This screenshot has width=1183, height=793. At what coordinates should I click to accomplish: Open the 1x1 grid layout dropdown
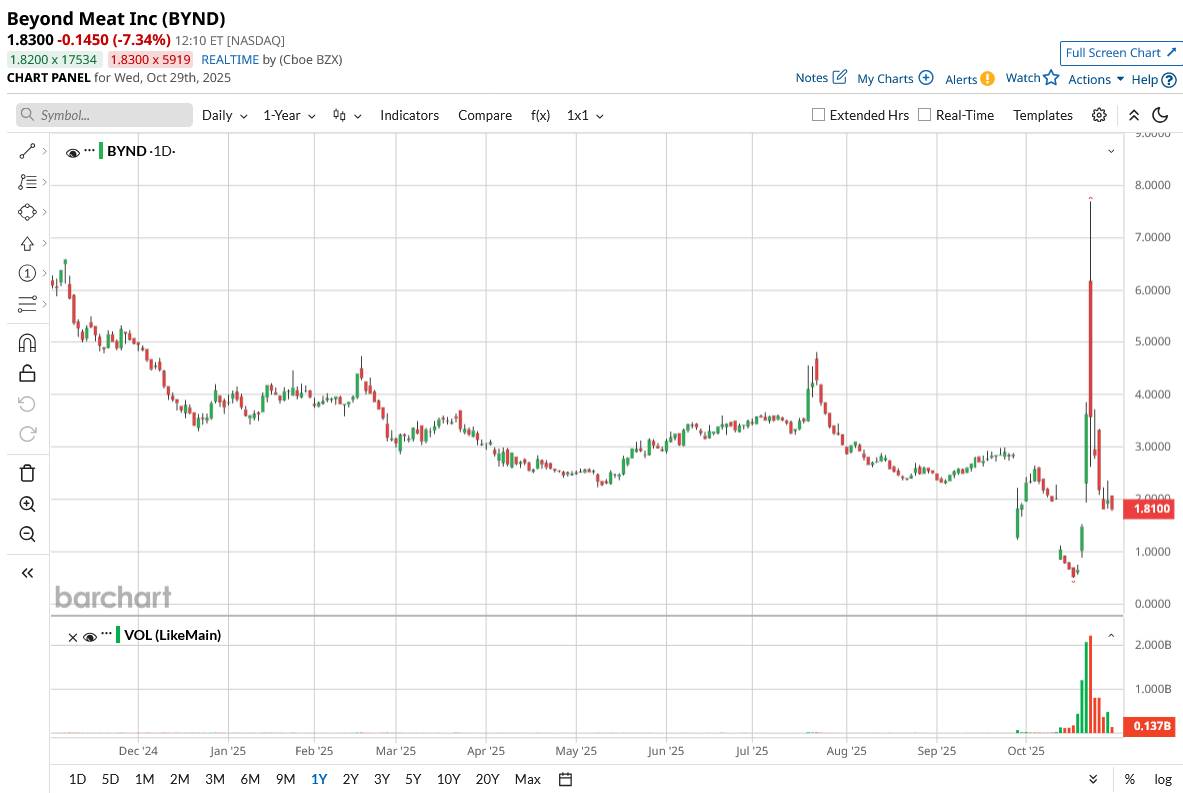point(585,115)
